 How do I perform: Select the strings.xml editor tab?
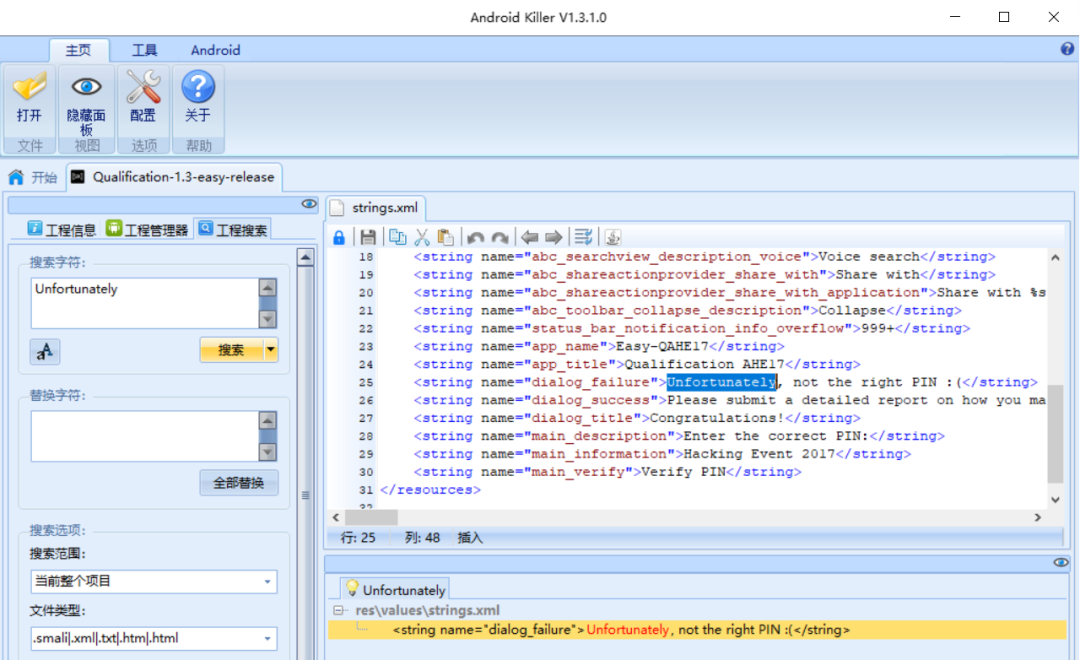375,207
